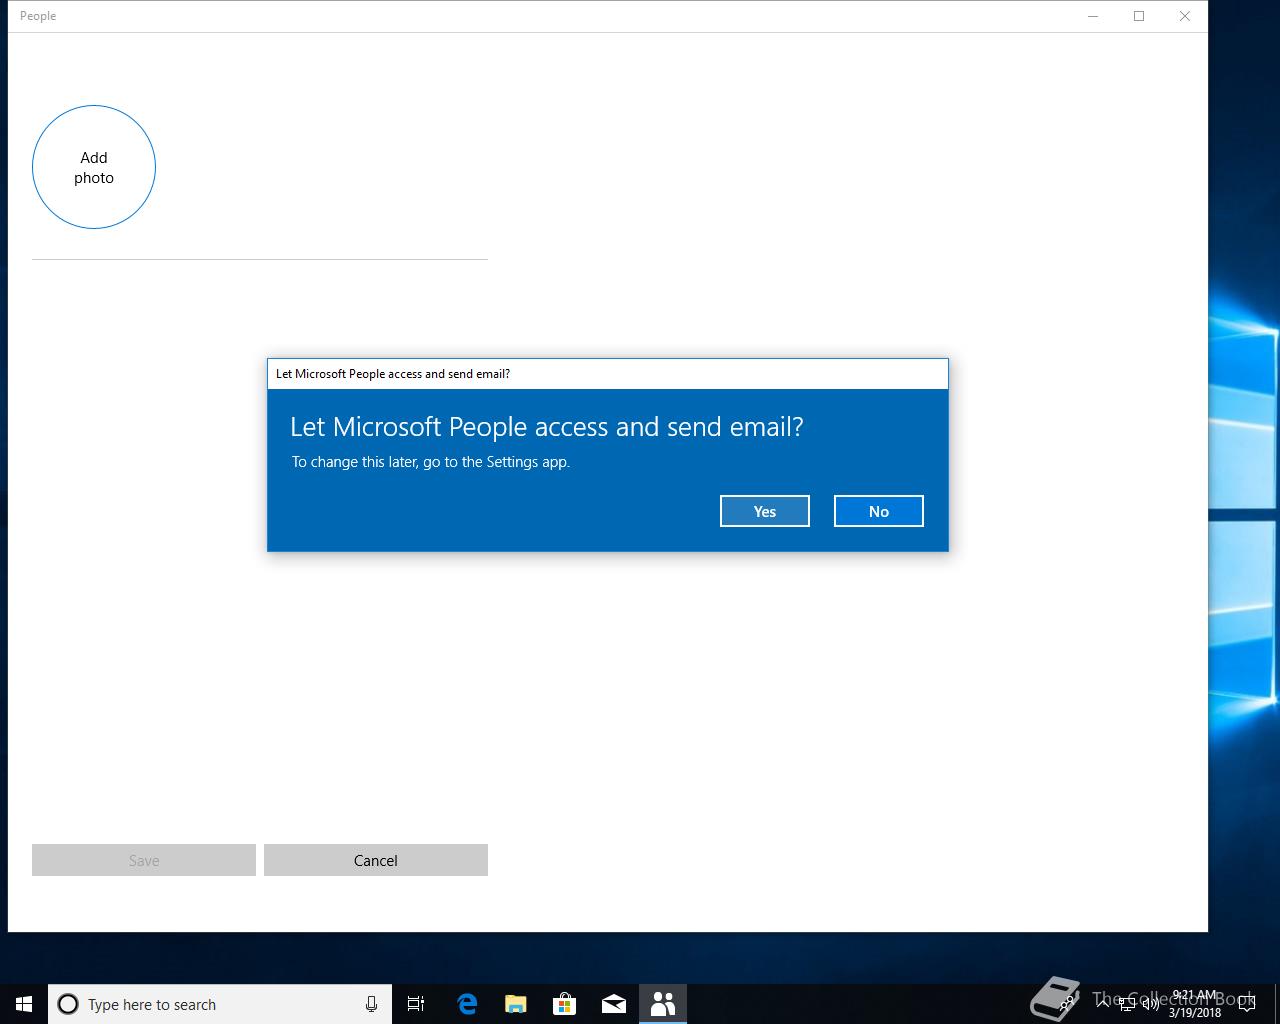Open the Mail app from taskbar
This screenshot has width=1280, height=1024.
tap(614, 1004)
